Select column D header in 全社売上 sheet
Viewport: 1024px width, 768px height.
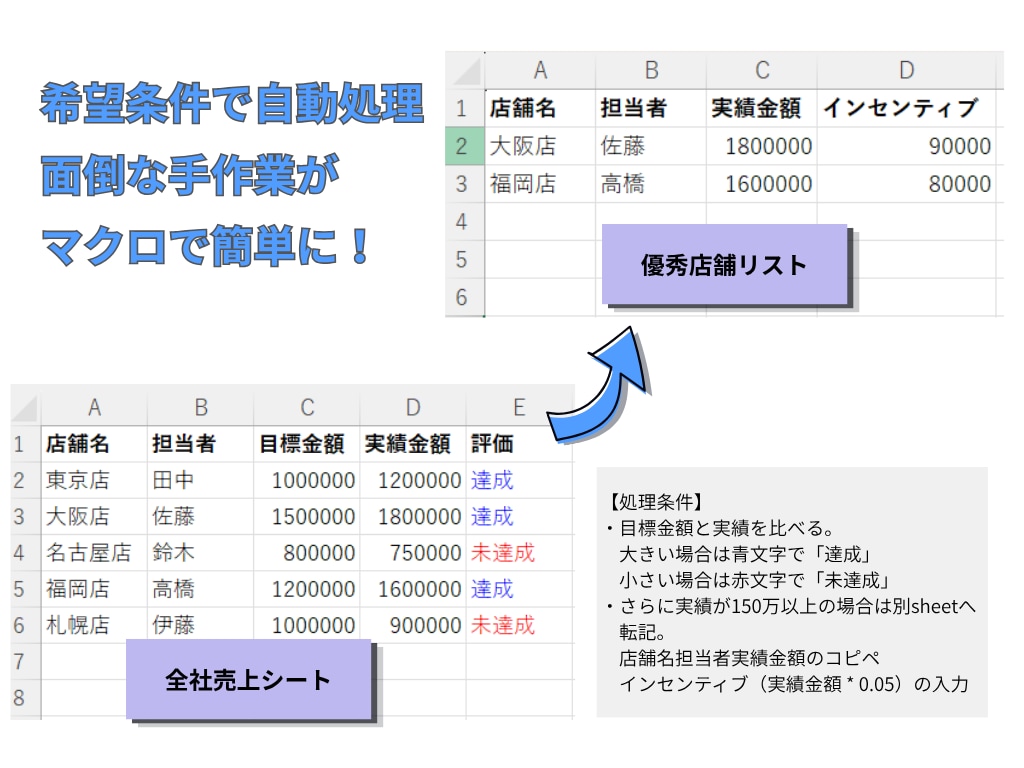413,408
